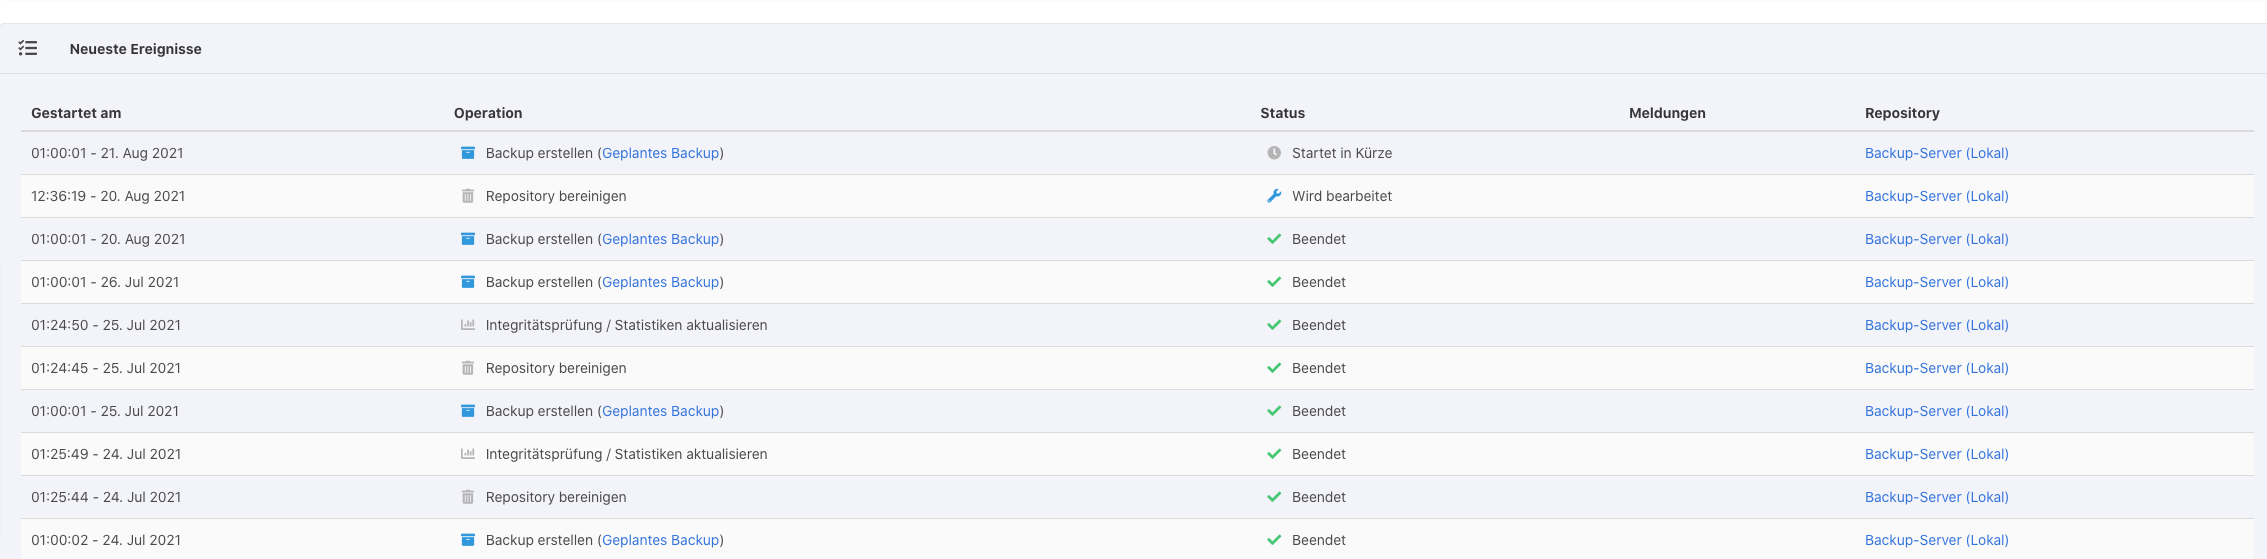Viewport: 2267px width, 559px height.
Task: Open Geplantes Backup link for 24. Jul 2021
Action: click(x=660, y=540)
